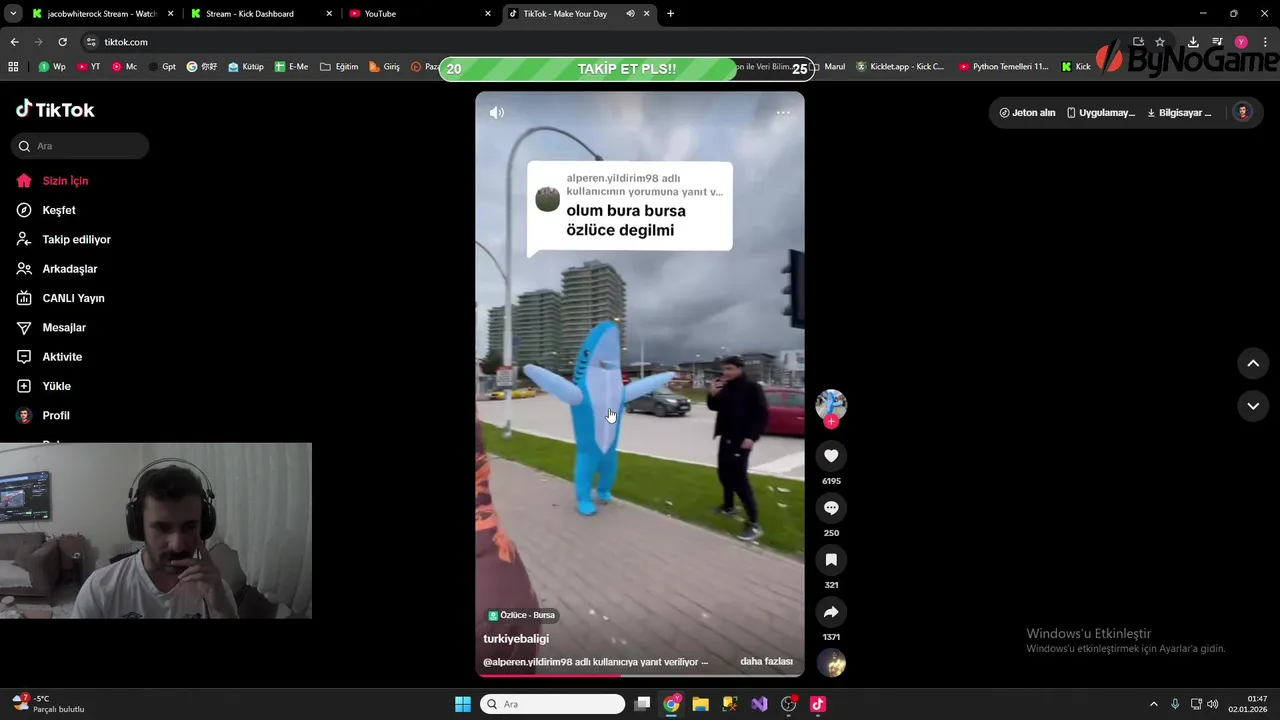Bookmark this page with the star icon
This screenshot has width=1280, height=720.
click(x=1160, y=42)
